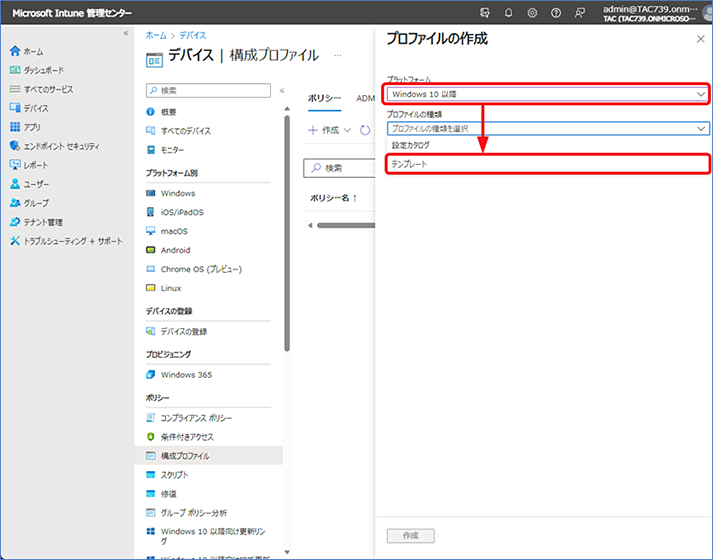Choose テンプレート option
Image resolution: width=713 pixels, height=560 pixels.
547,164
